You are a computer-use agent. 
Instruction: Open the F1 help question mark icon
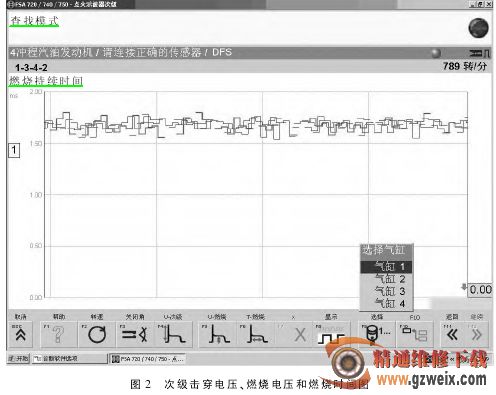(x=59, y=334)
